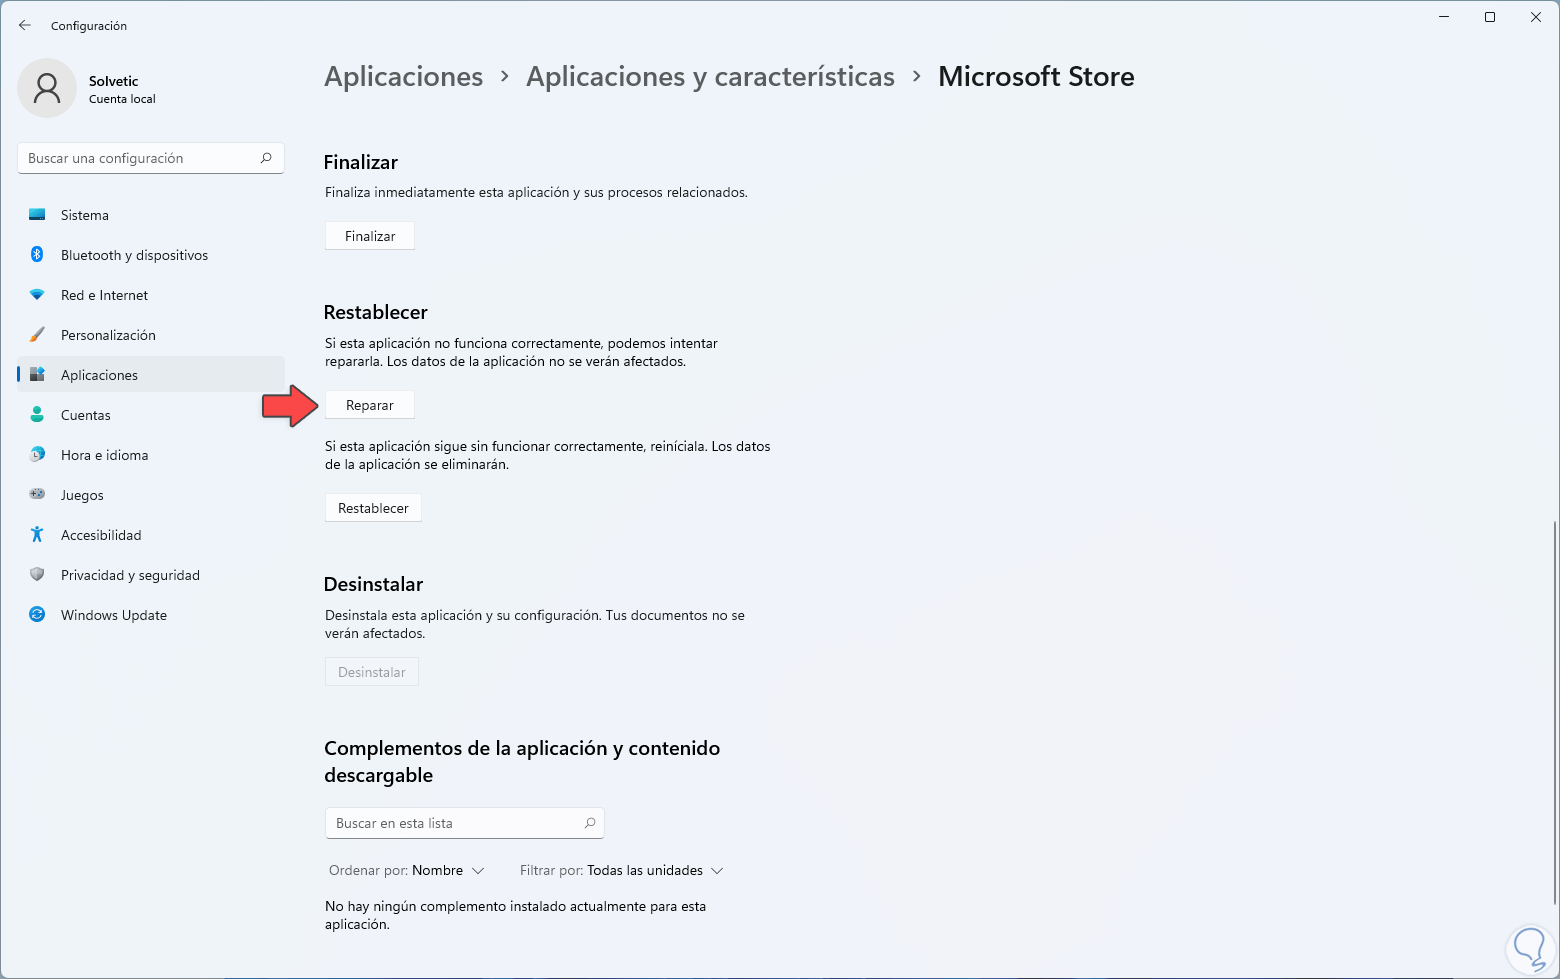Open Hora e idioma category

click(151, 455)
